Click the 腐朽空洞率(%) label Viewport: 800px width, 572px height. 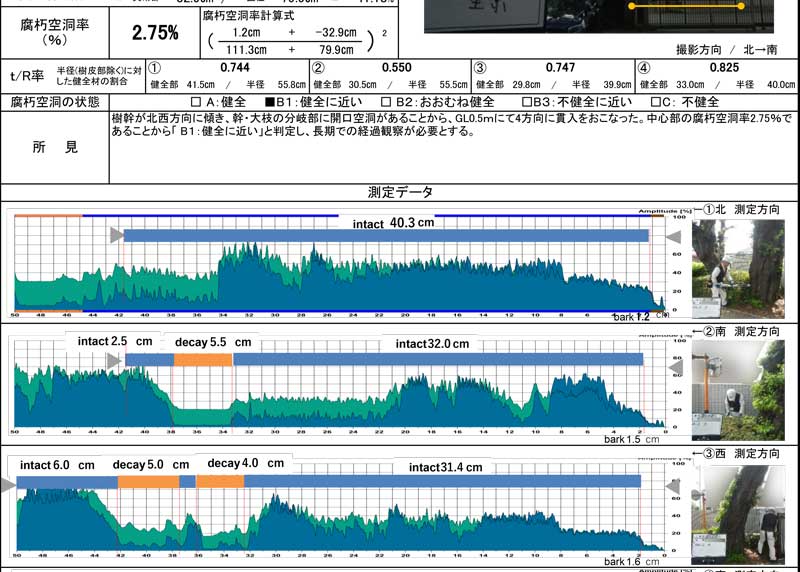(55, 32)
